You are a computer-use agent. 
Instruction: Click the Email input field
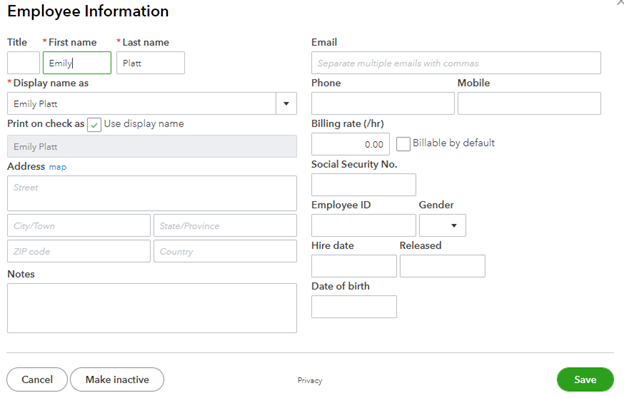pos(456,63)
